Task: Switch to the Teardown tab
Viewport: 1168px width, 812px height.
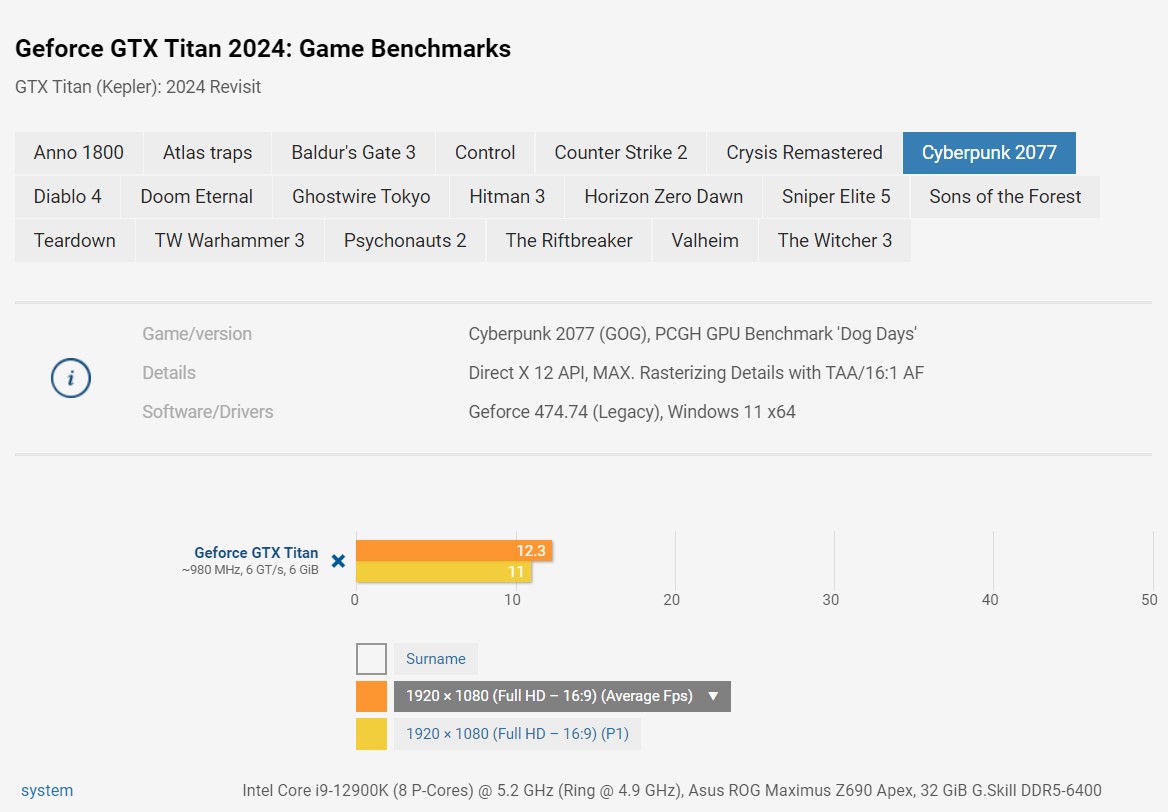Action: 74,241
